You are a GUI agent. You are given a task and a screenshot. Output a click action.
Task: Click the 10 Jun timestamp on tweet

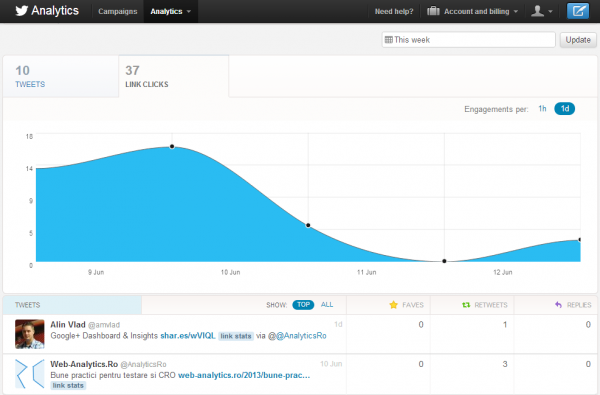[331, 364]
